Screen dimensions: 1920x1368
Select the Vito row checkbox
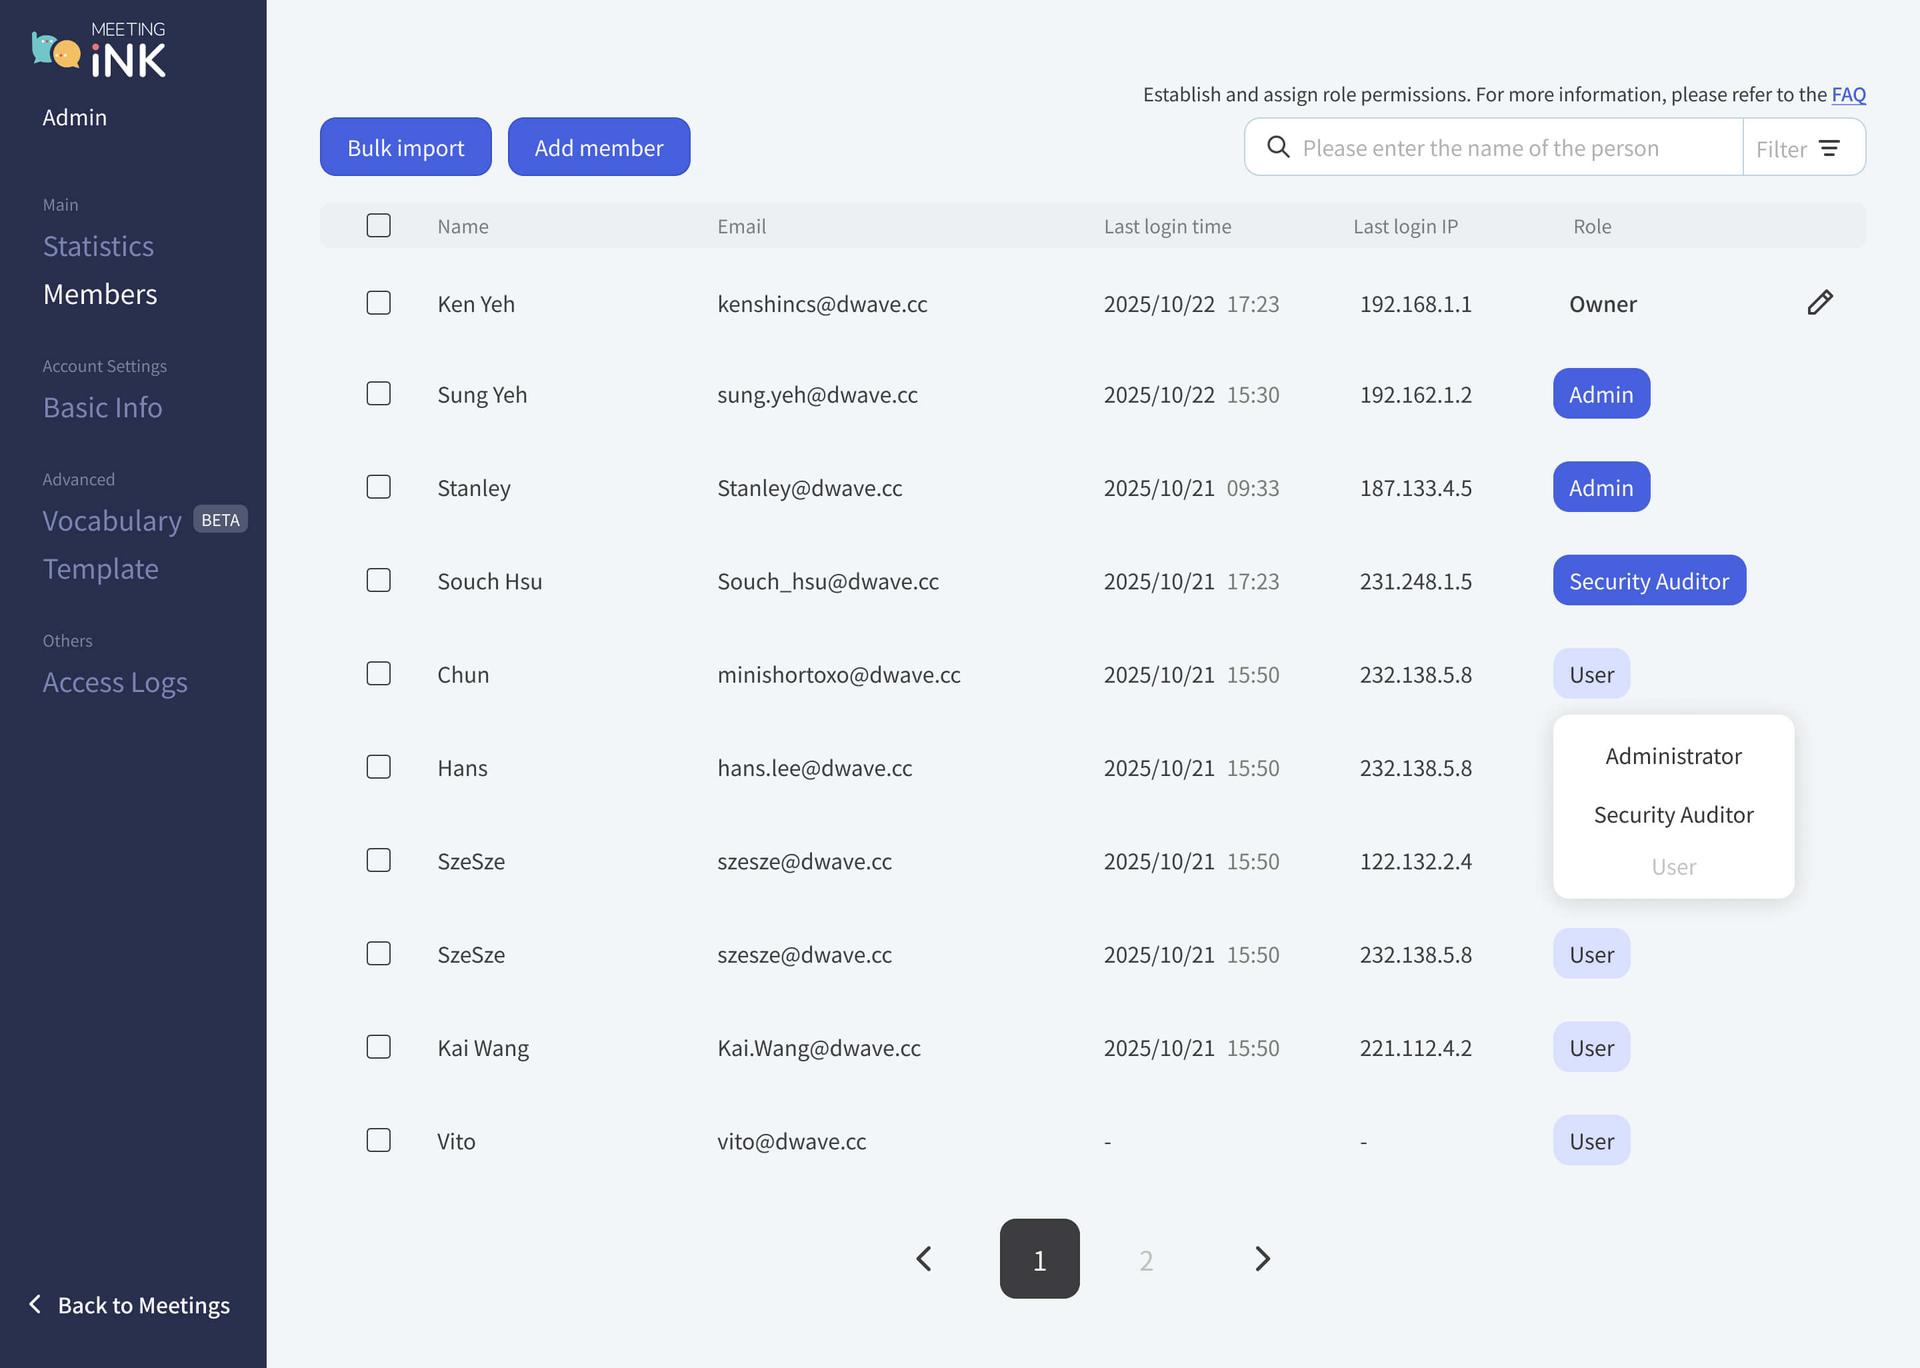click(x=378, y=1140)
